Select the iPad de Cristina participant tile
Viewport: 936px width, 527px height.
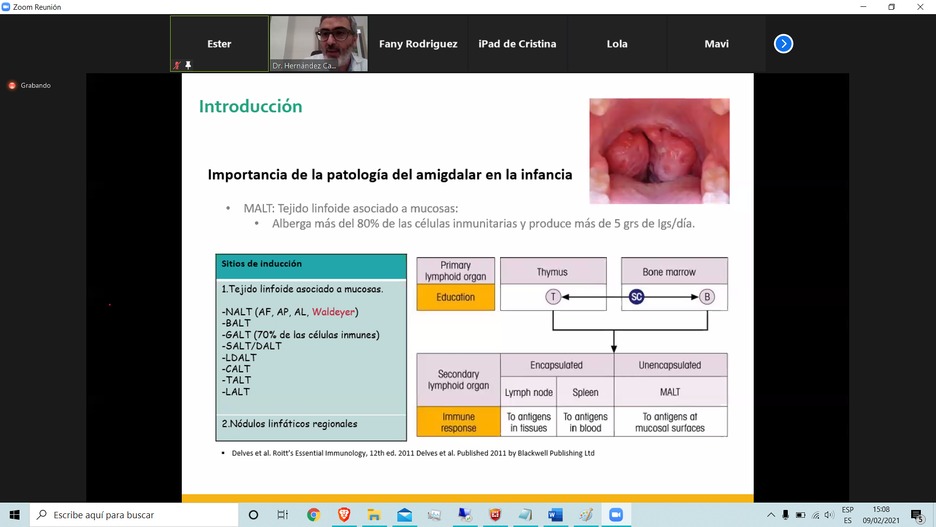[x=517, y=44]
